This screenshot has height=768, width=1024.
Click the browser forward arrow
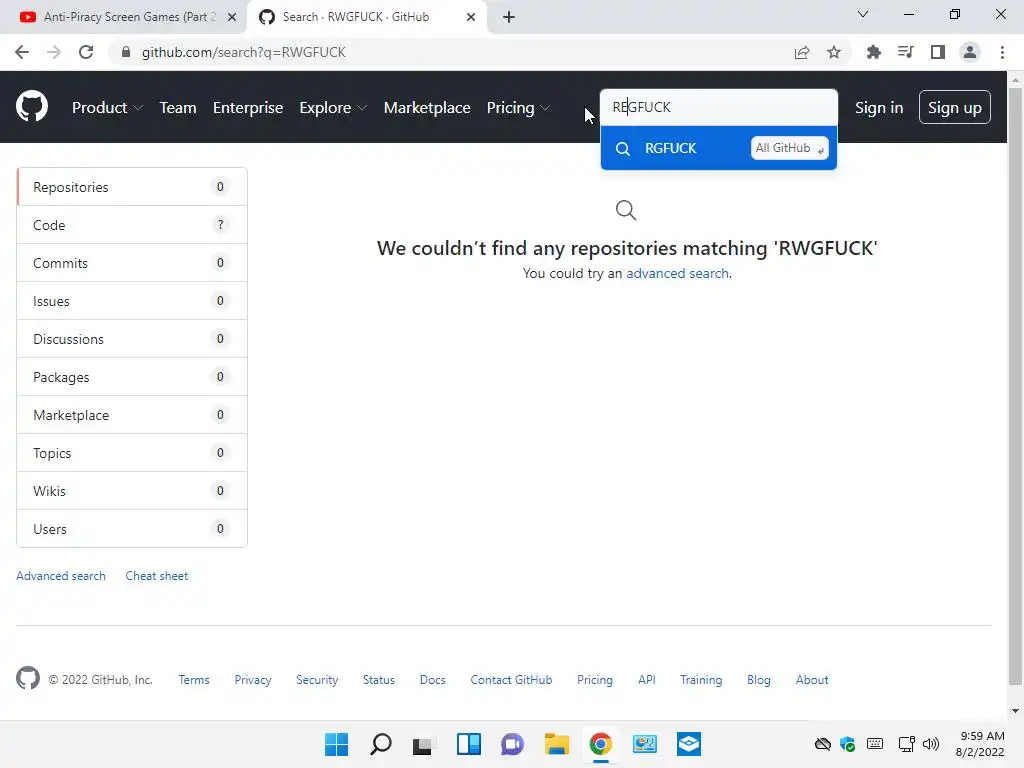[x=54, y=52]
